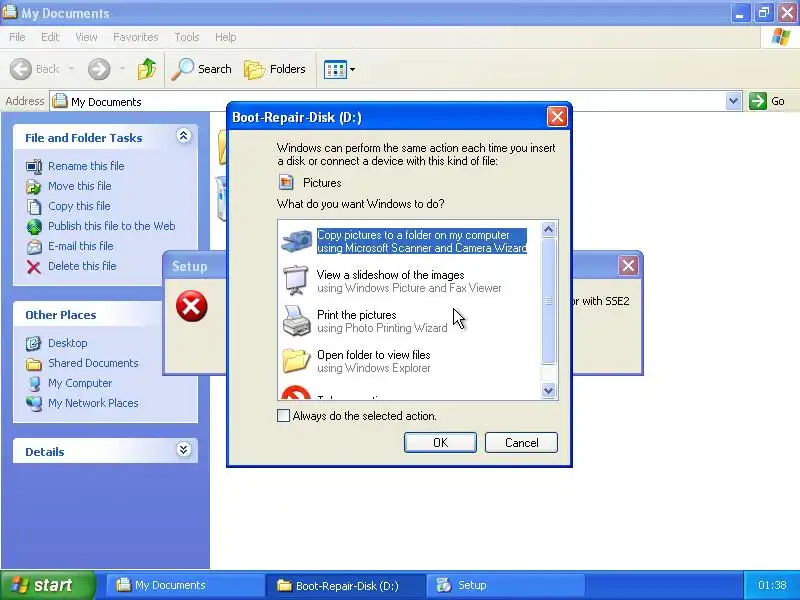
Task: Toggle the Folders pane button
Action: [x=275, y=69]
